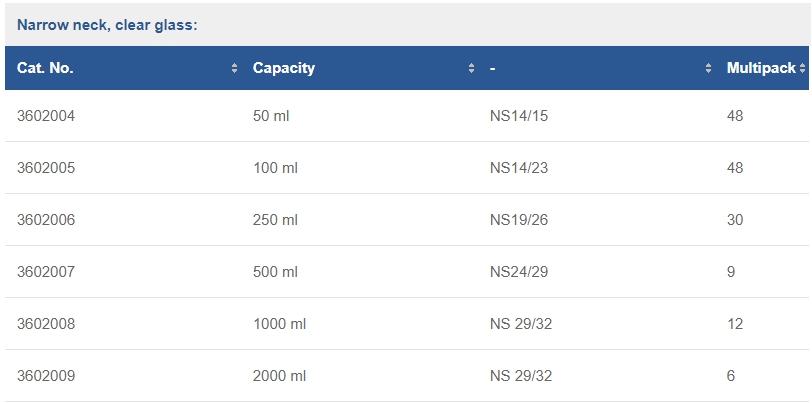
Task: Click the Narrow neck, clear glass heading
Action: click(107, 25)
